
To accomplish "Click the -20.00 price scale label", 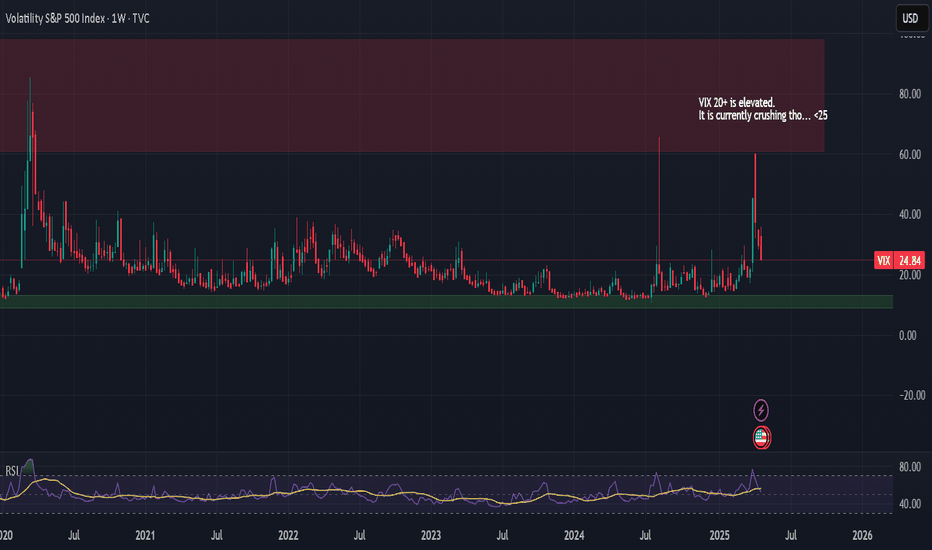I will coord(910,395).
